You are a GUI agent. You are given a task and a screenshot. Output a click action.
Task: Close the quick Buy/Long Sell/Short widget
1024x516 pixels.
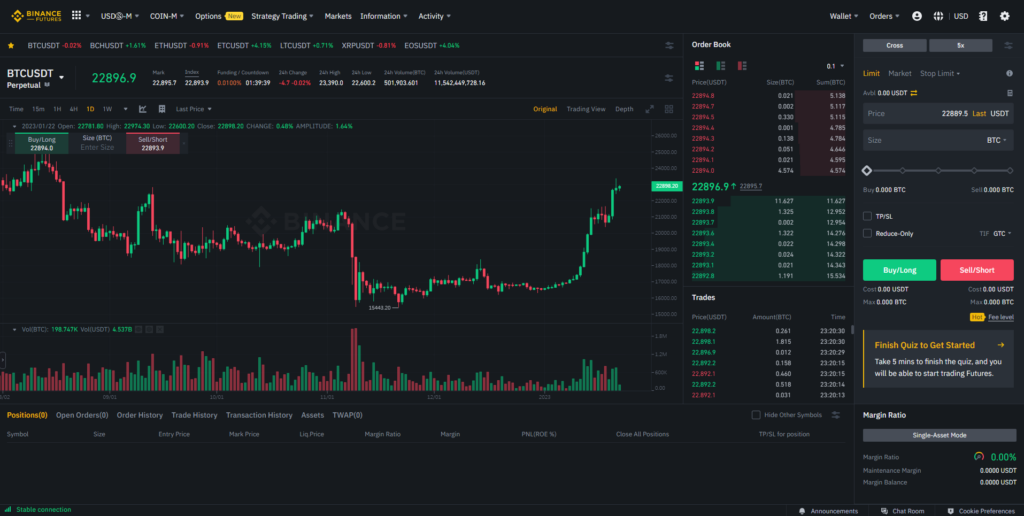coord(184,143)
